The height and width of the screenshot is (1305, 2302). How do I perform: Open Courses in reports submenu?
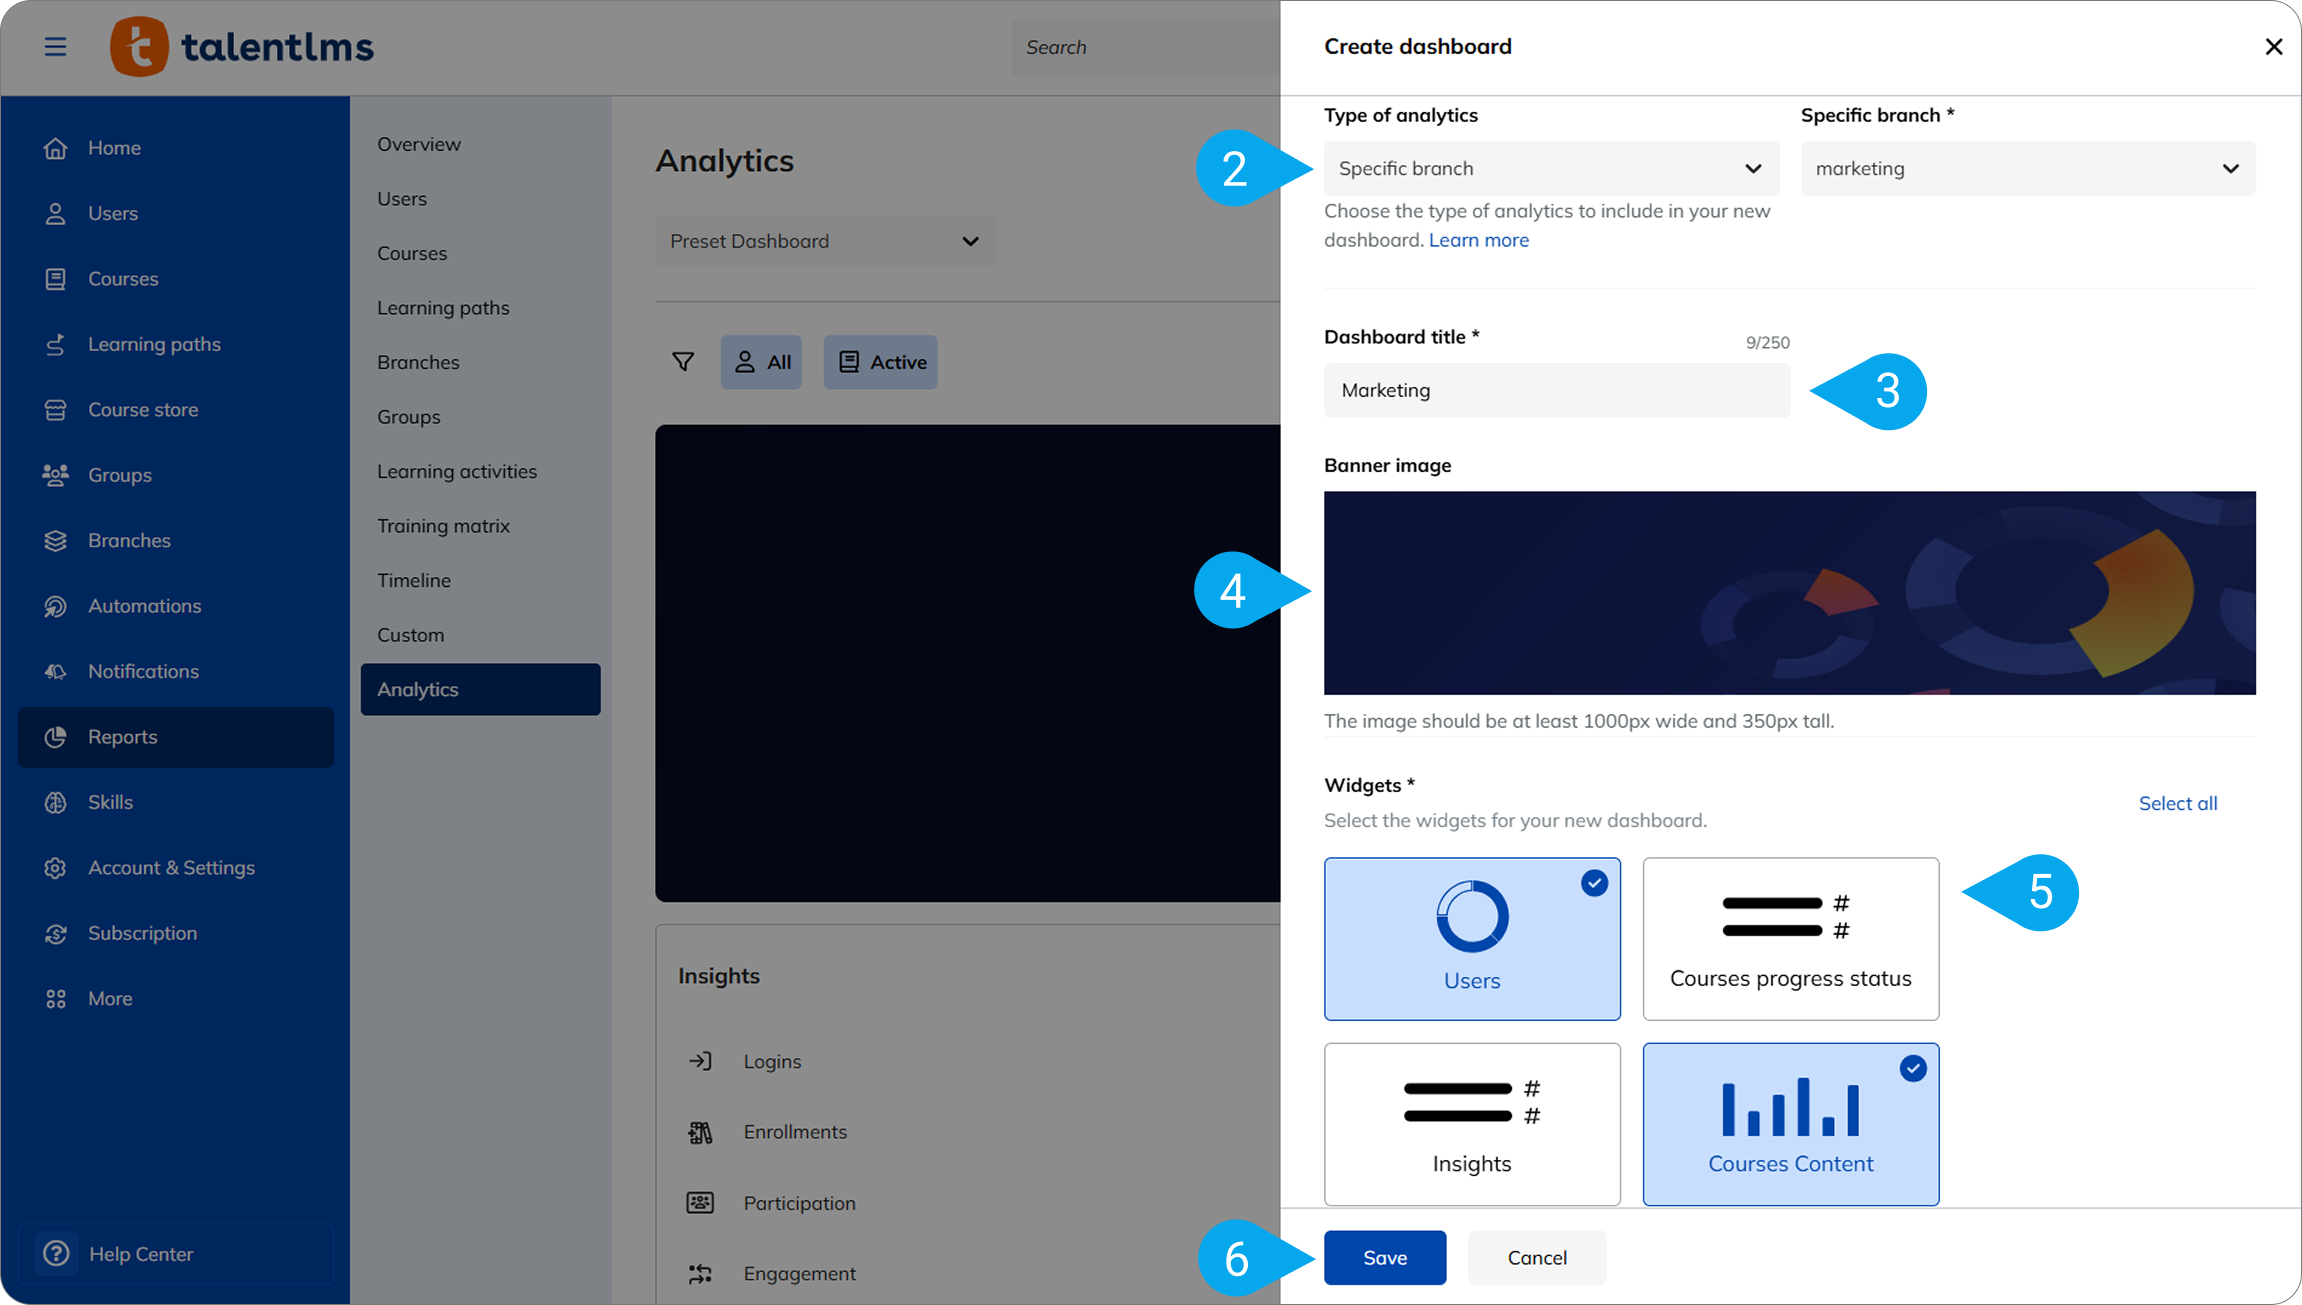412,253
